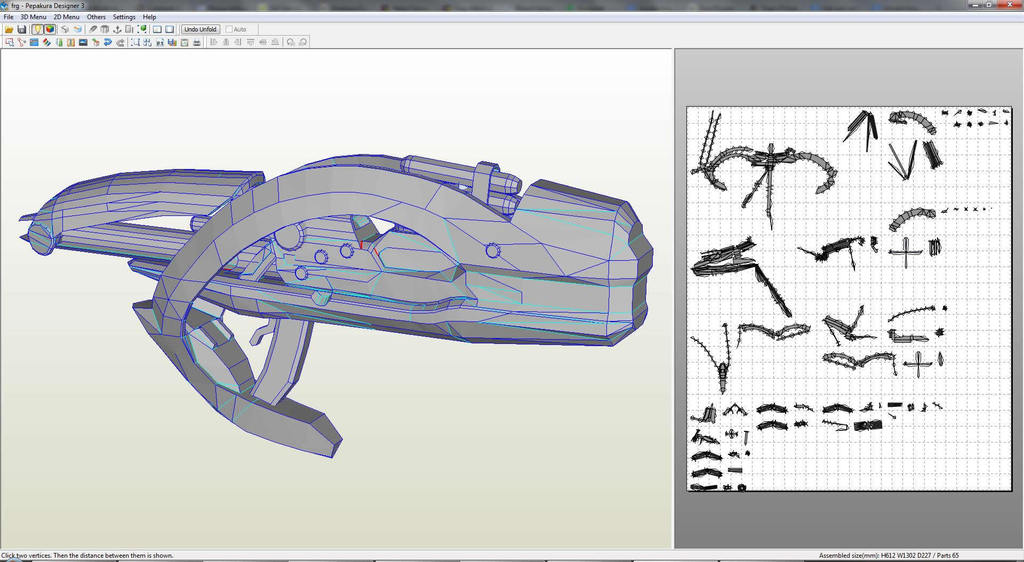Click the green cube with selection corners icon
This screenshot has width=1024, height=562.
(x=143, y=29)
